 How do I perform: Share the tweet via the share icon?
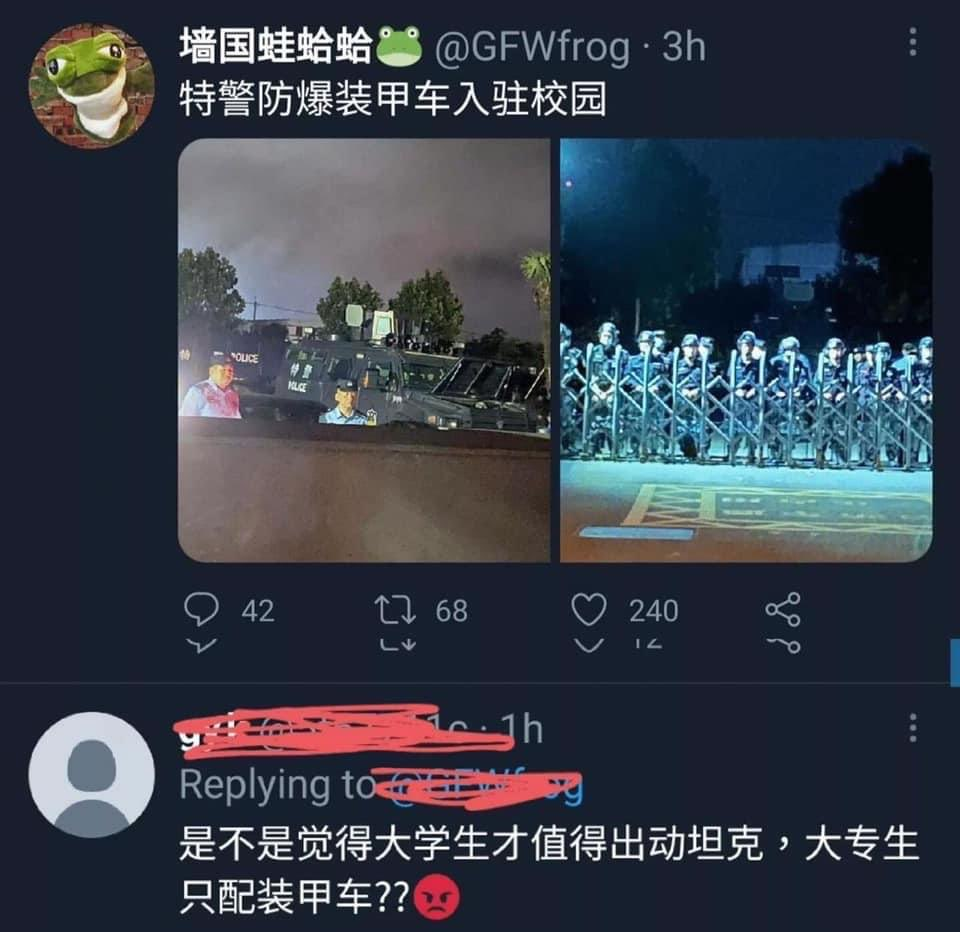point(783,609)
